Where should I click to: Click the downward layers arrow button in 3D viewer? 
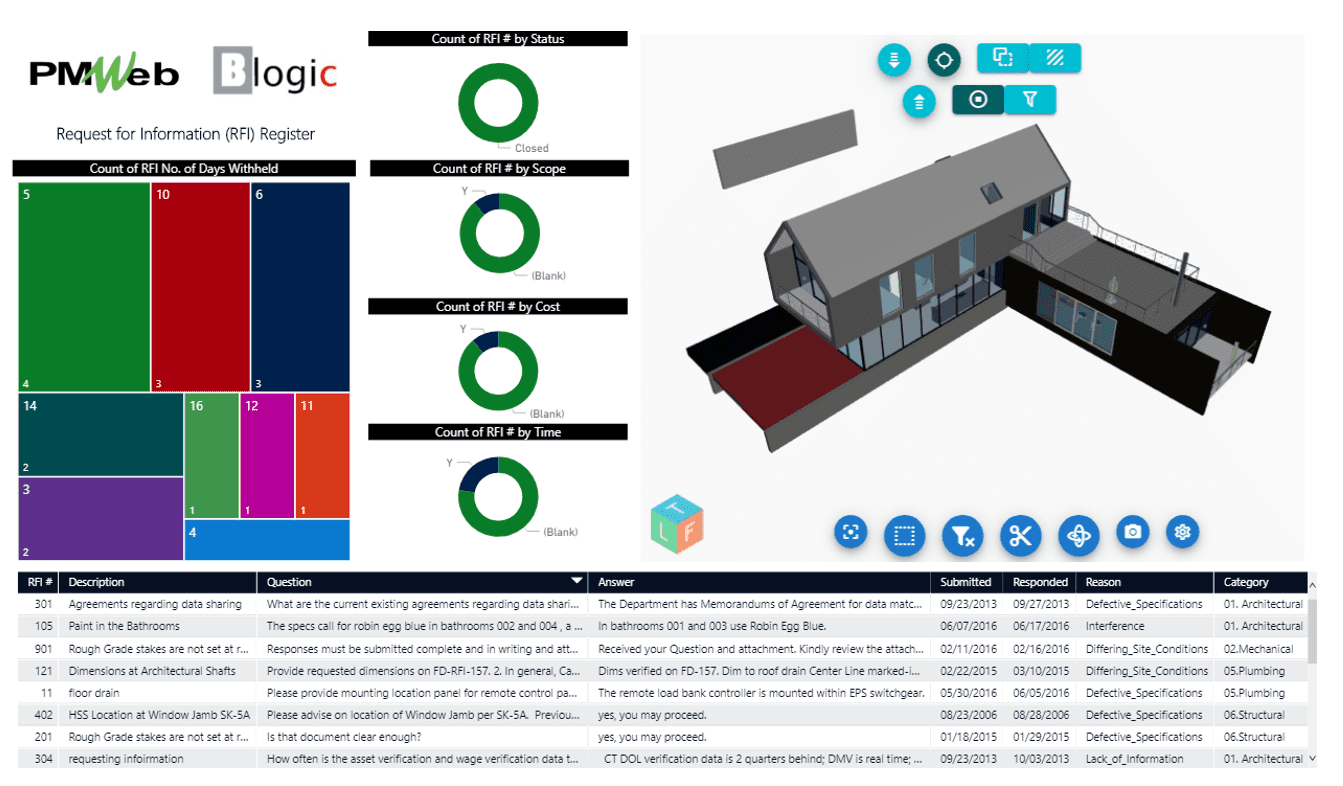point(894,60)
